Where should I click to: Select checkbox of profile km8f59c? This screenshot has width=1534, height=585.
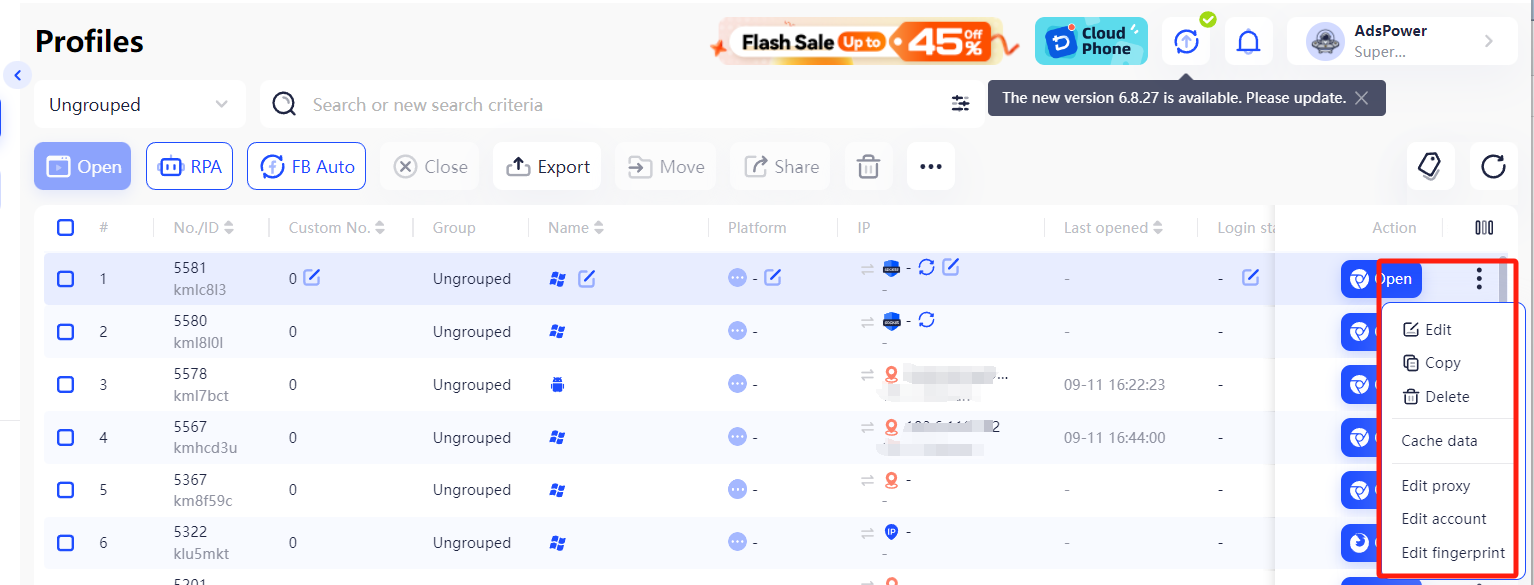tap(65, 489)
